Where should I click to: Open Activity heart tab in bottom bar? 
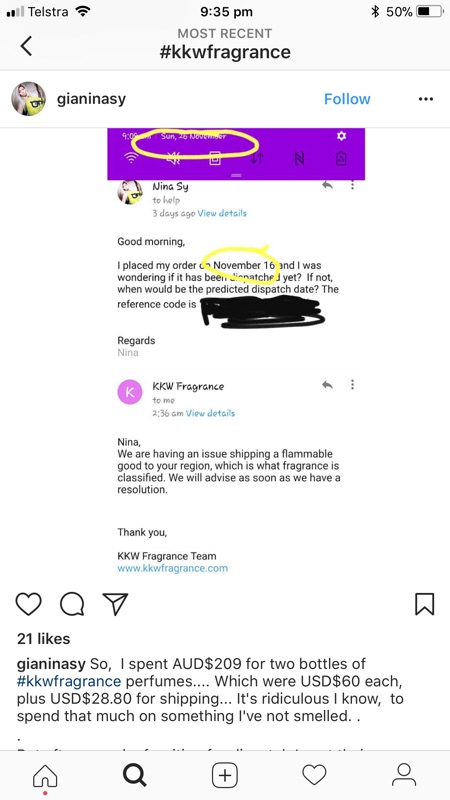314,776
